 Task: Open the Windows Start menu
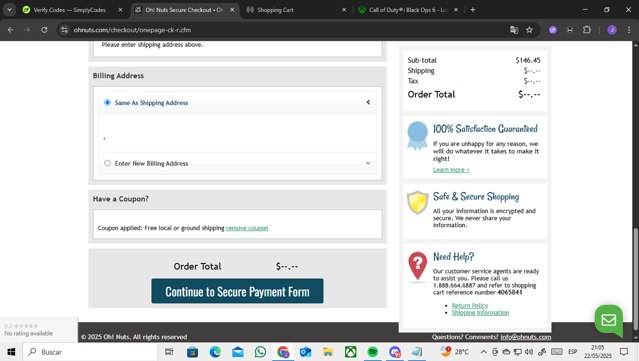11,352
